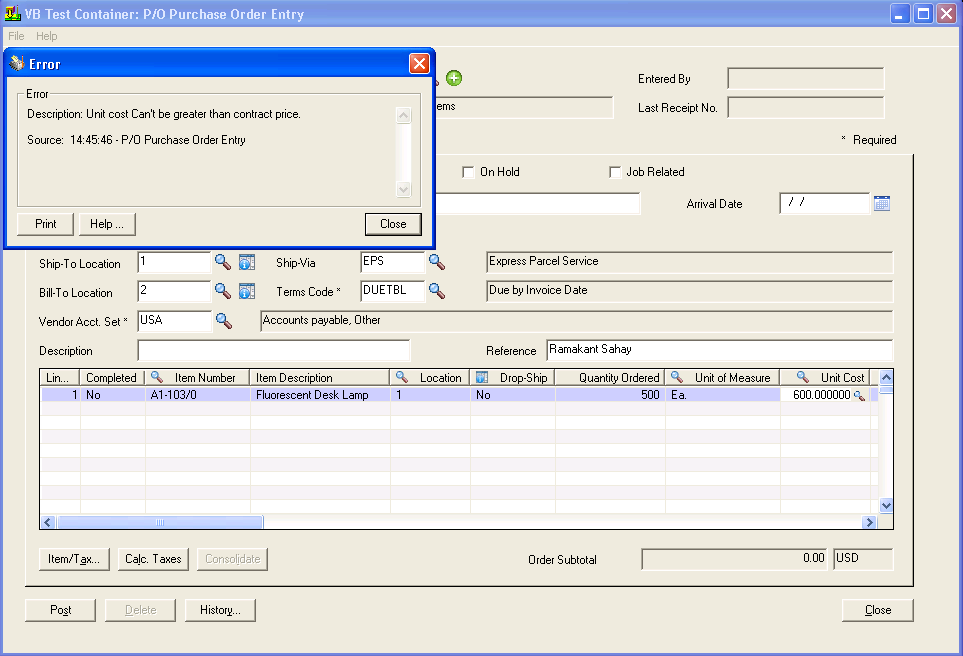The height and width of the screenshot is (656, 963).
Task: Open the Terms Code finder magnifier
Action: click(437, 291)
